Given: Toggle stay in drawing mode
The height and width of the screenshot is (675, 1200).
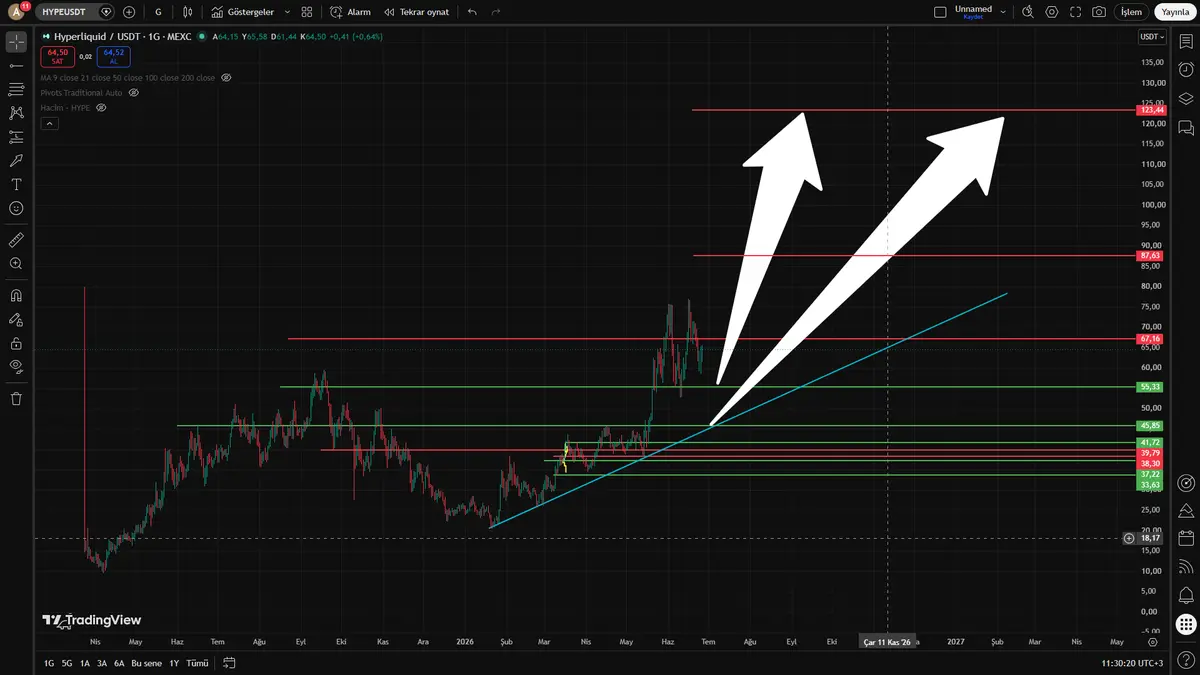Looking at the screenshot, I should [16, 320].
